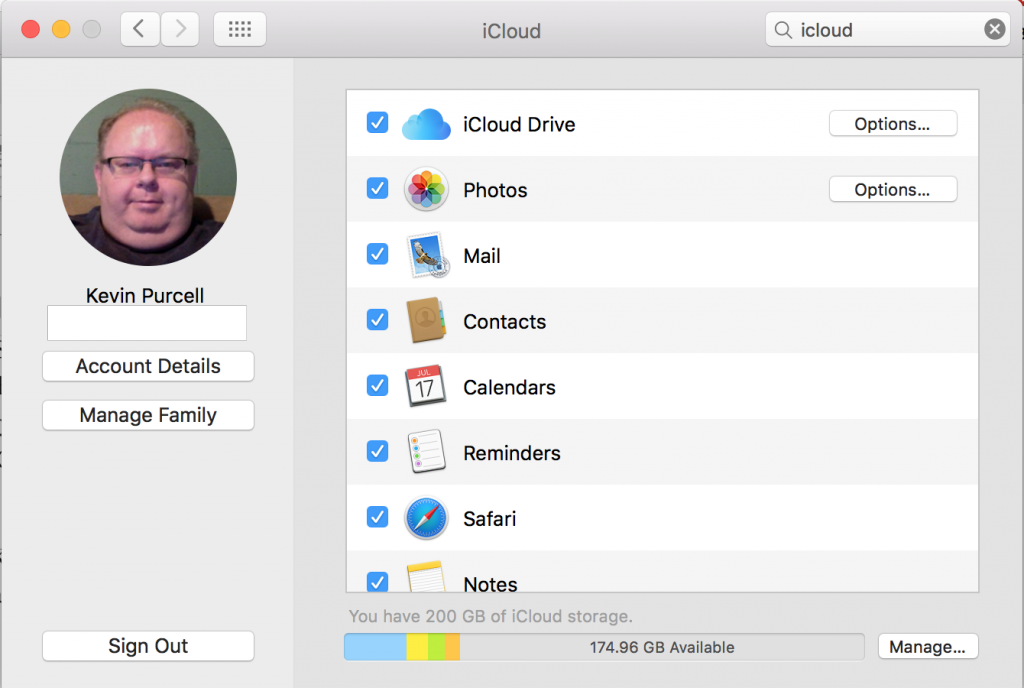Image resolution: width=1024 pixels, height=688 pixels.
Task: Toggle the Calendars checkbox
Action: tap(377, 386)
